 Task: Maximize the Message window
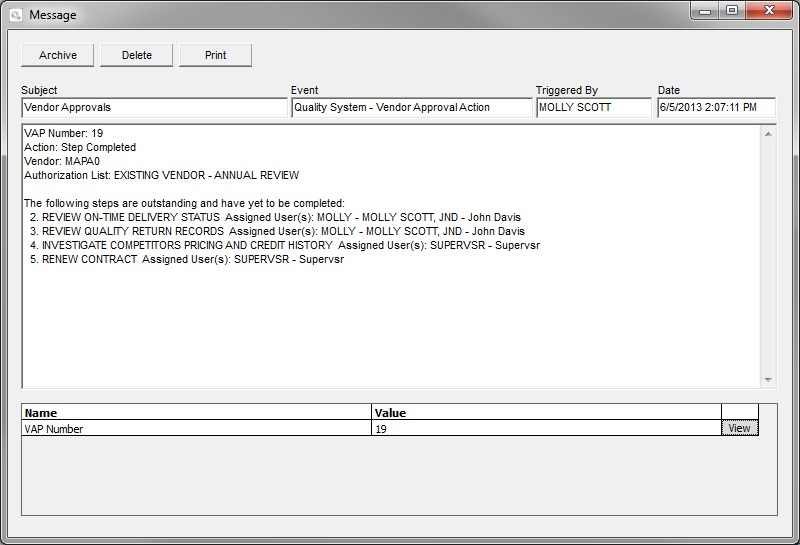(x=732, y=11)
